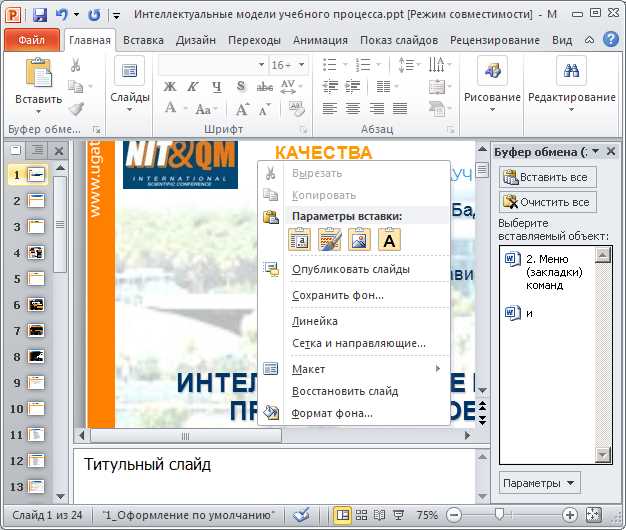626x530 pixels.
Task: Open Редактирование editing binoculars button
Action: click(571, 82)
